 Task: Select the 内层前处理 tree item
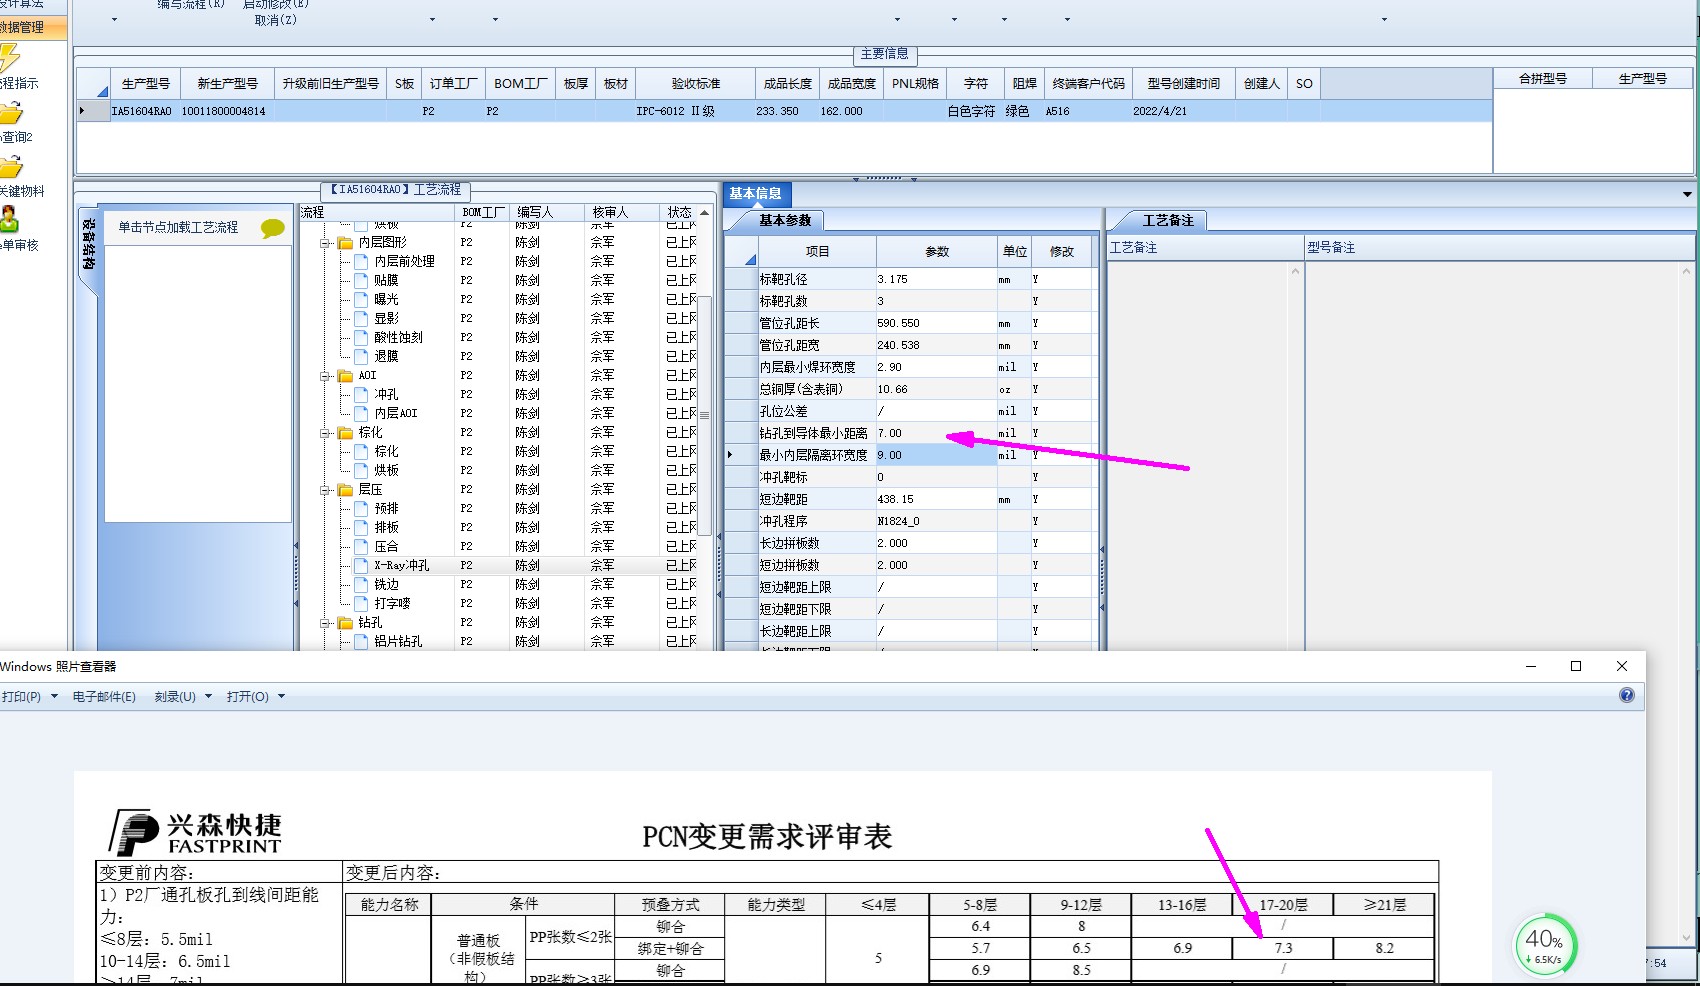click(x=404, y=261)
